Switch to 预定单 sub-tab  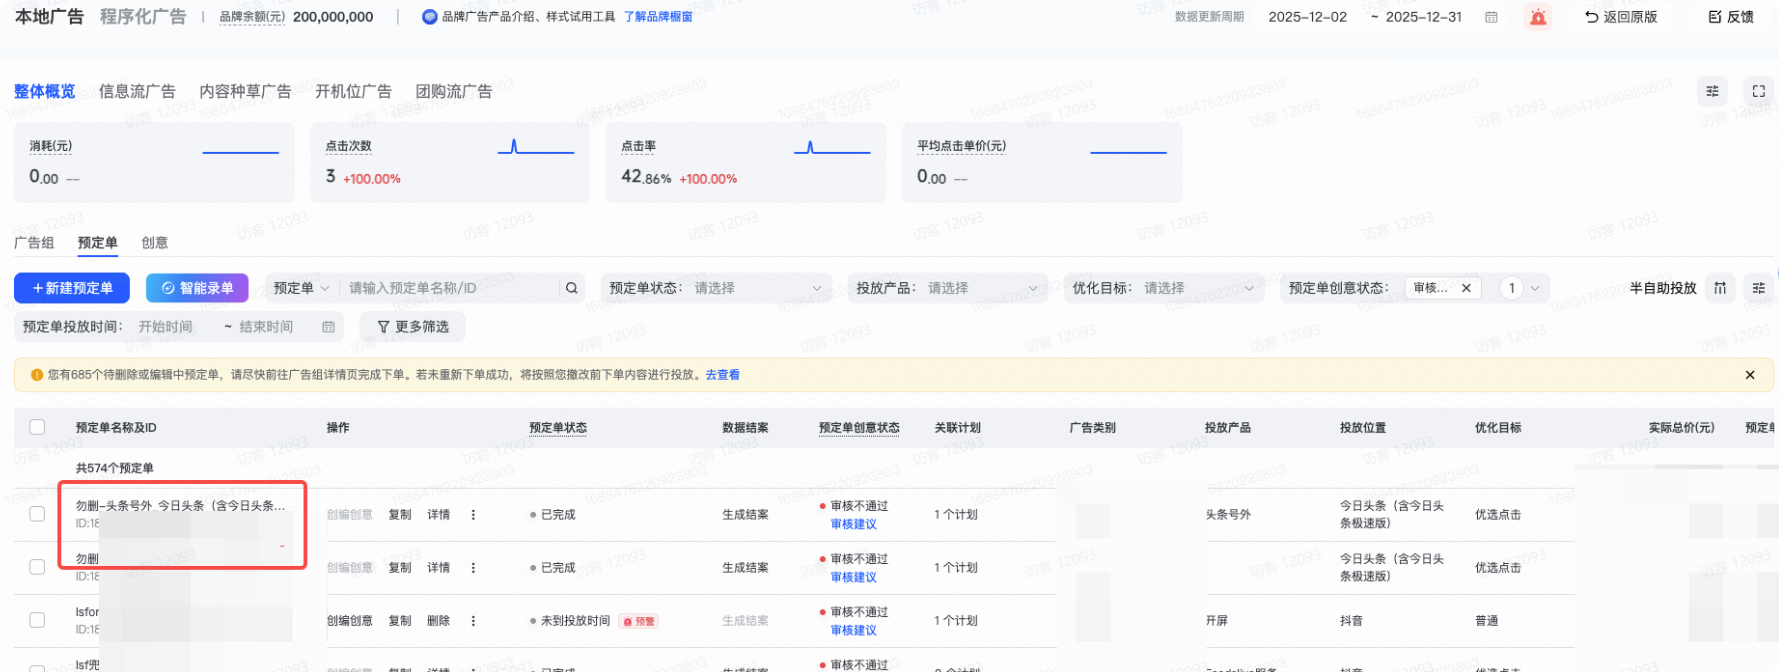98,243
